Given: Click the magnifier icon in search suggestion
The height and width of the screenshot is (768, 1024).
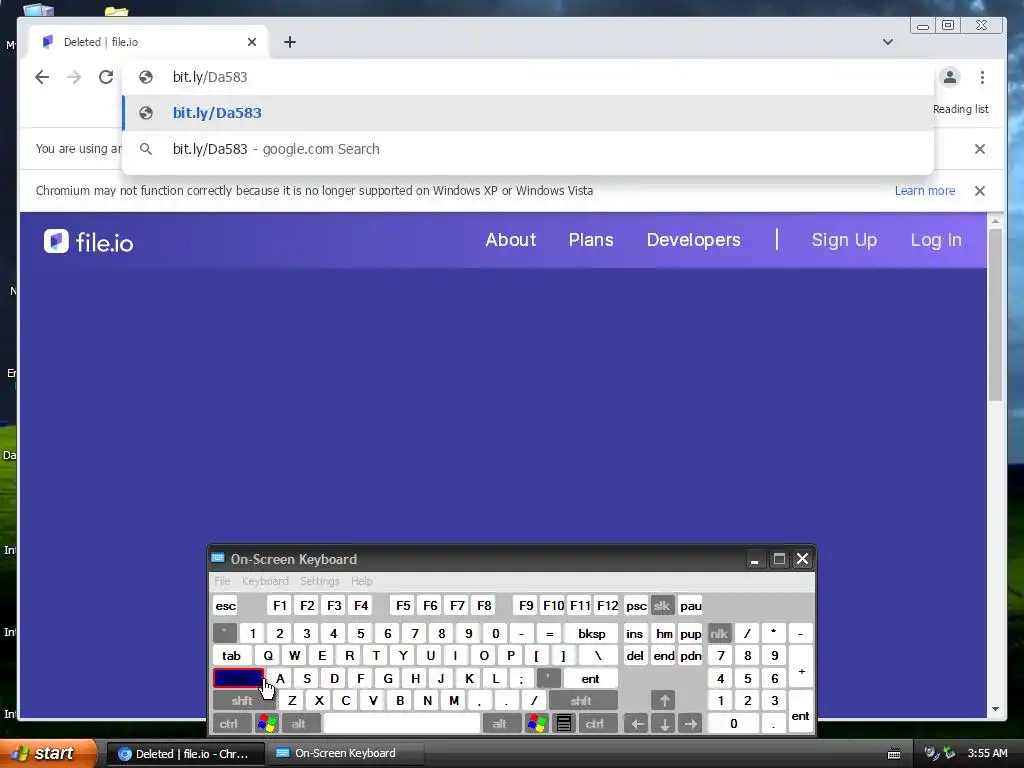Looking at the screenshot, I should click(x=146, y=149).
